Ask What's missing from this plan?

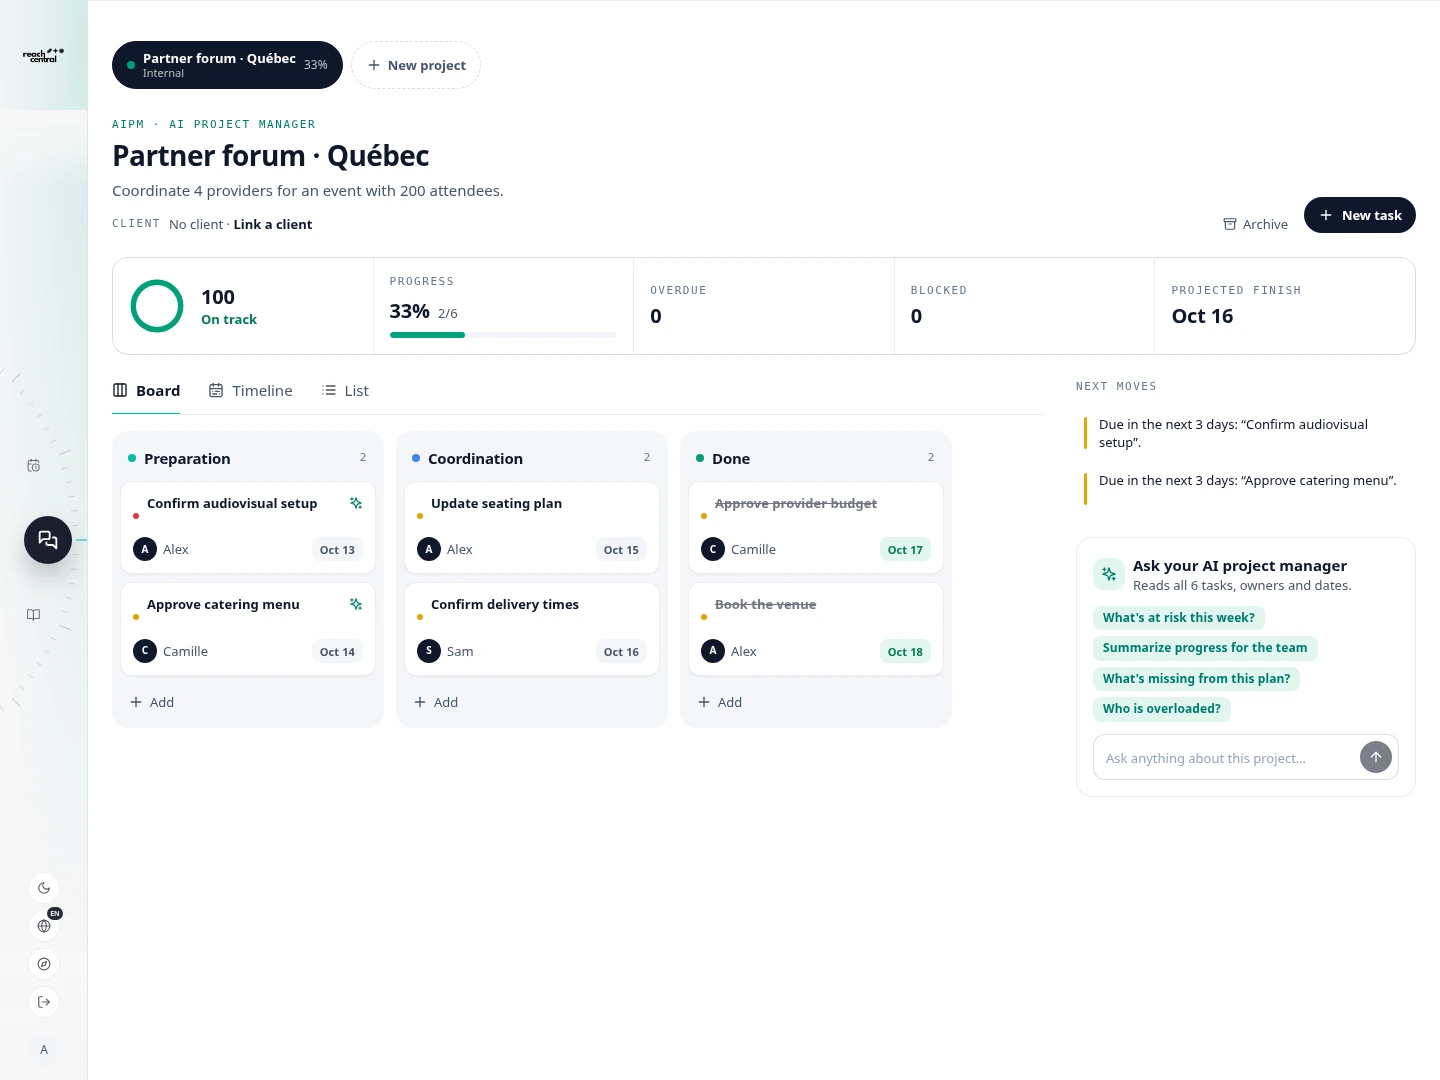pos(1196,679)
